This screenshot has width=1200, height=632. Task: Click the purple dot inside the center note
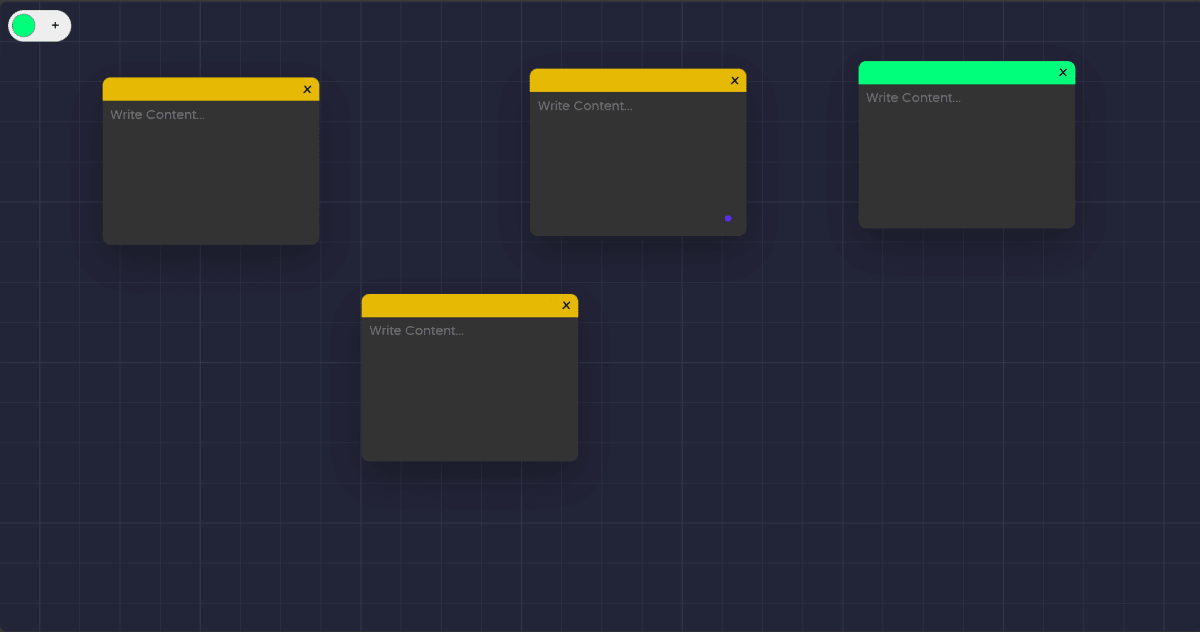coord(728,218)
